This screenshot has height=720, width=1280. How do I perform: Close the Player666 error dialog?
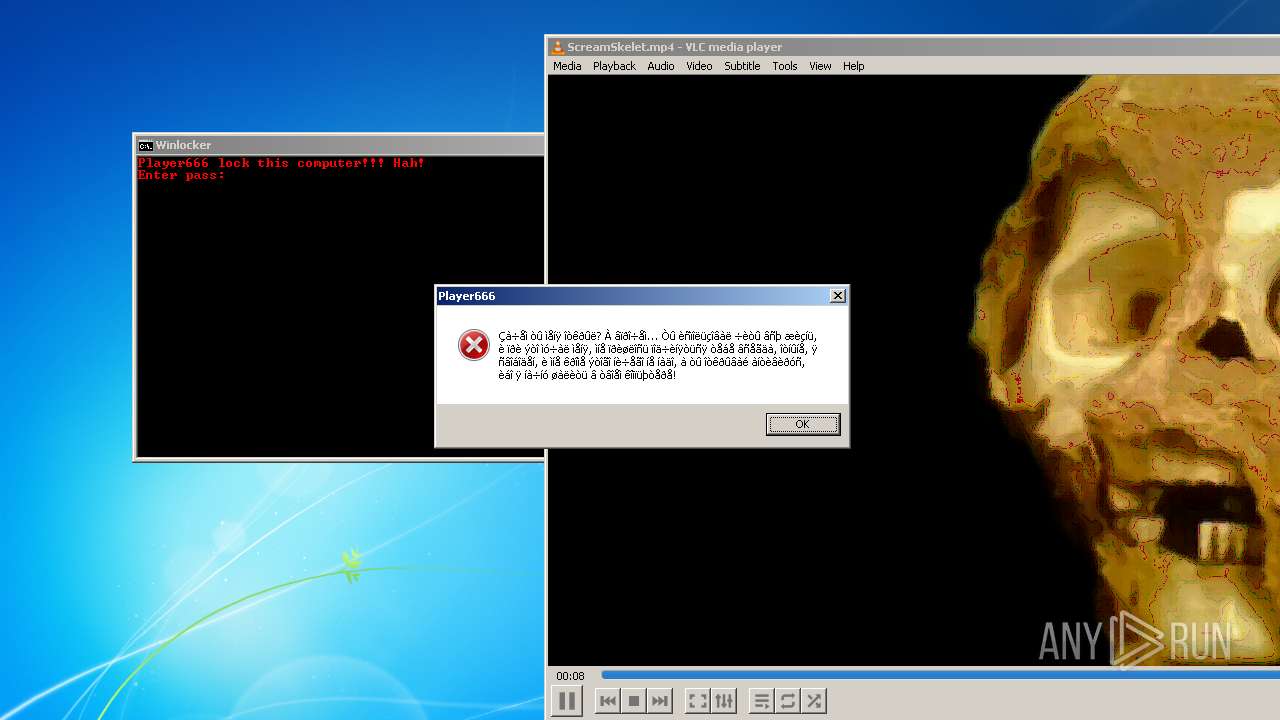[x=838, y=296]
